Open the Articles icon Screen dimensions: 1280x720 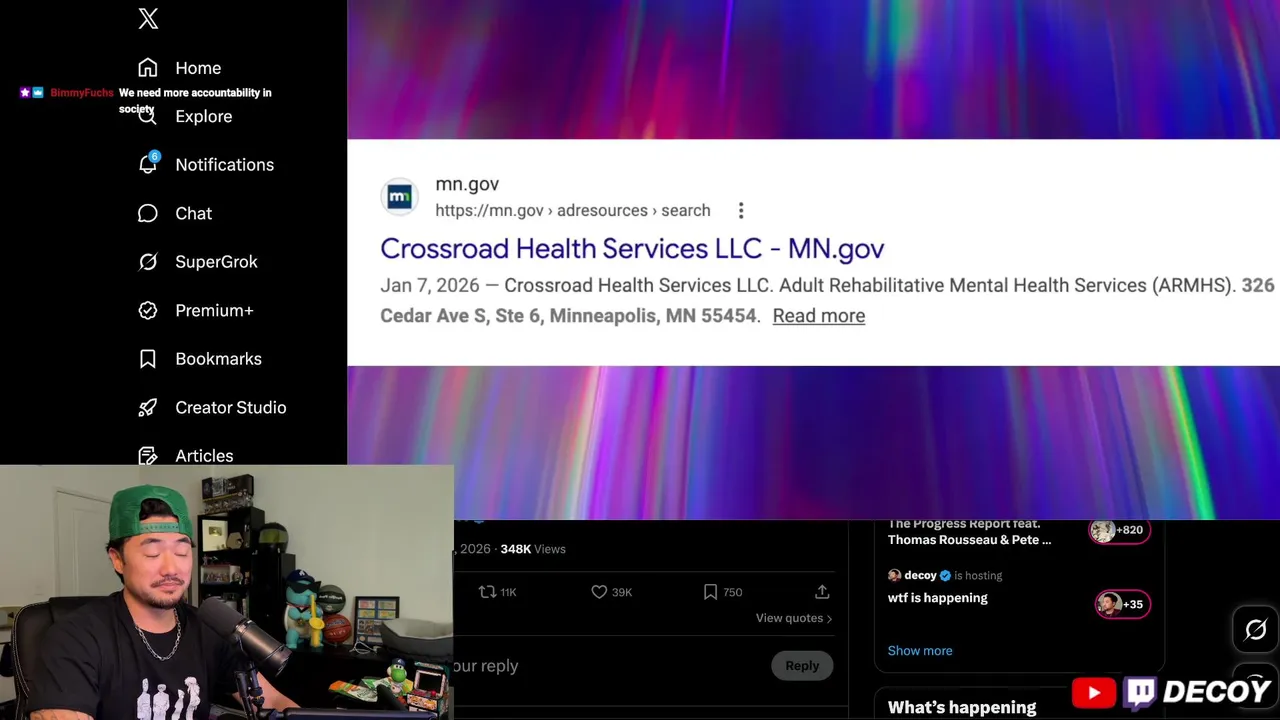148,456
